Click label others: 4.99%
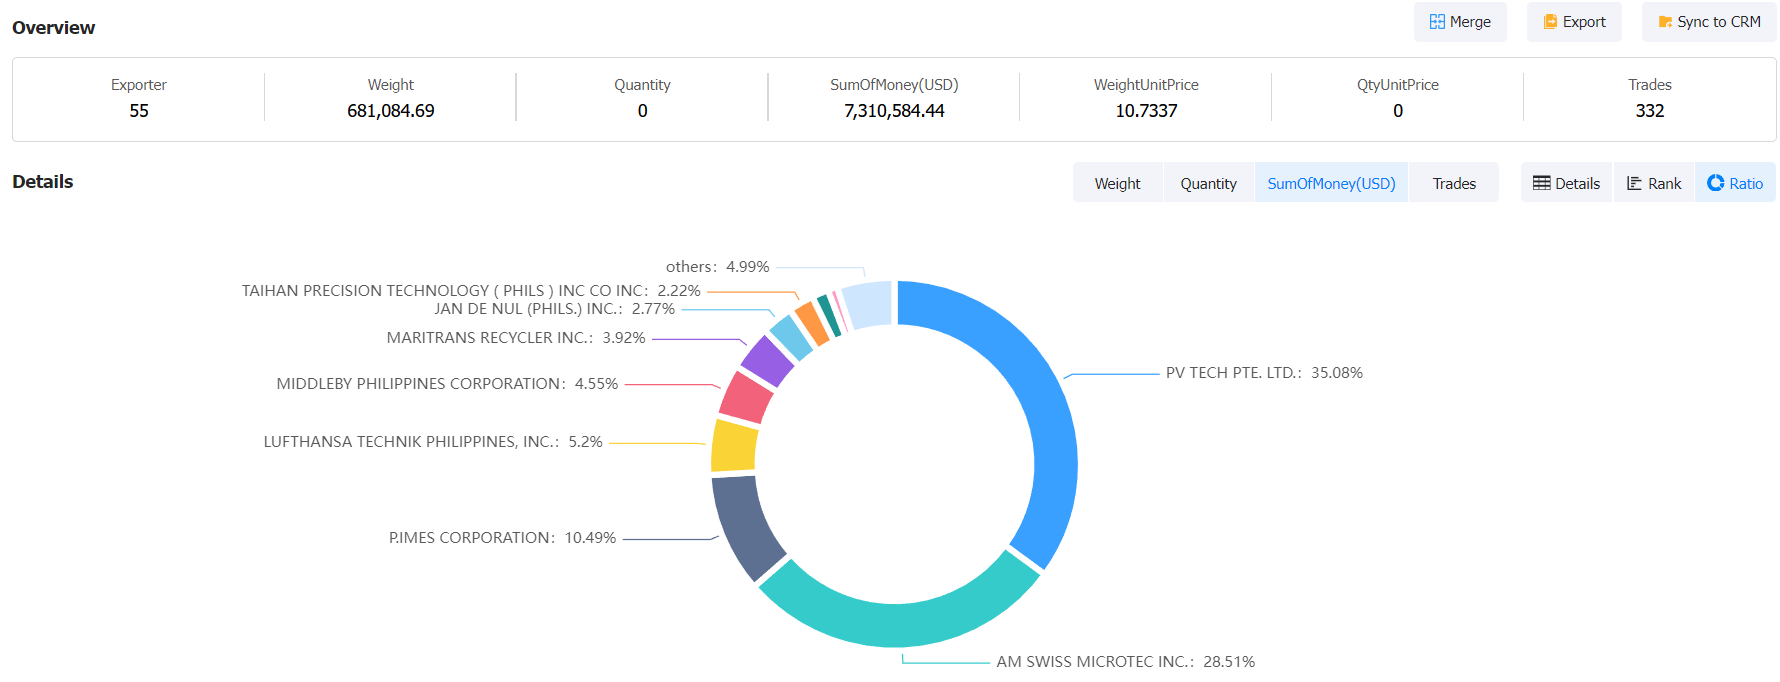 click(717, 267)
